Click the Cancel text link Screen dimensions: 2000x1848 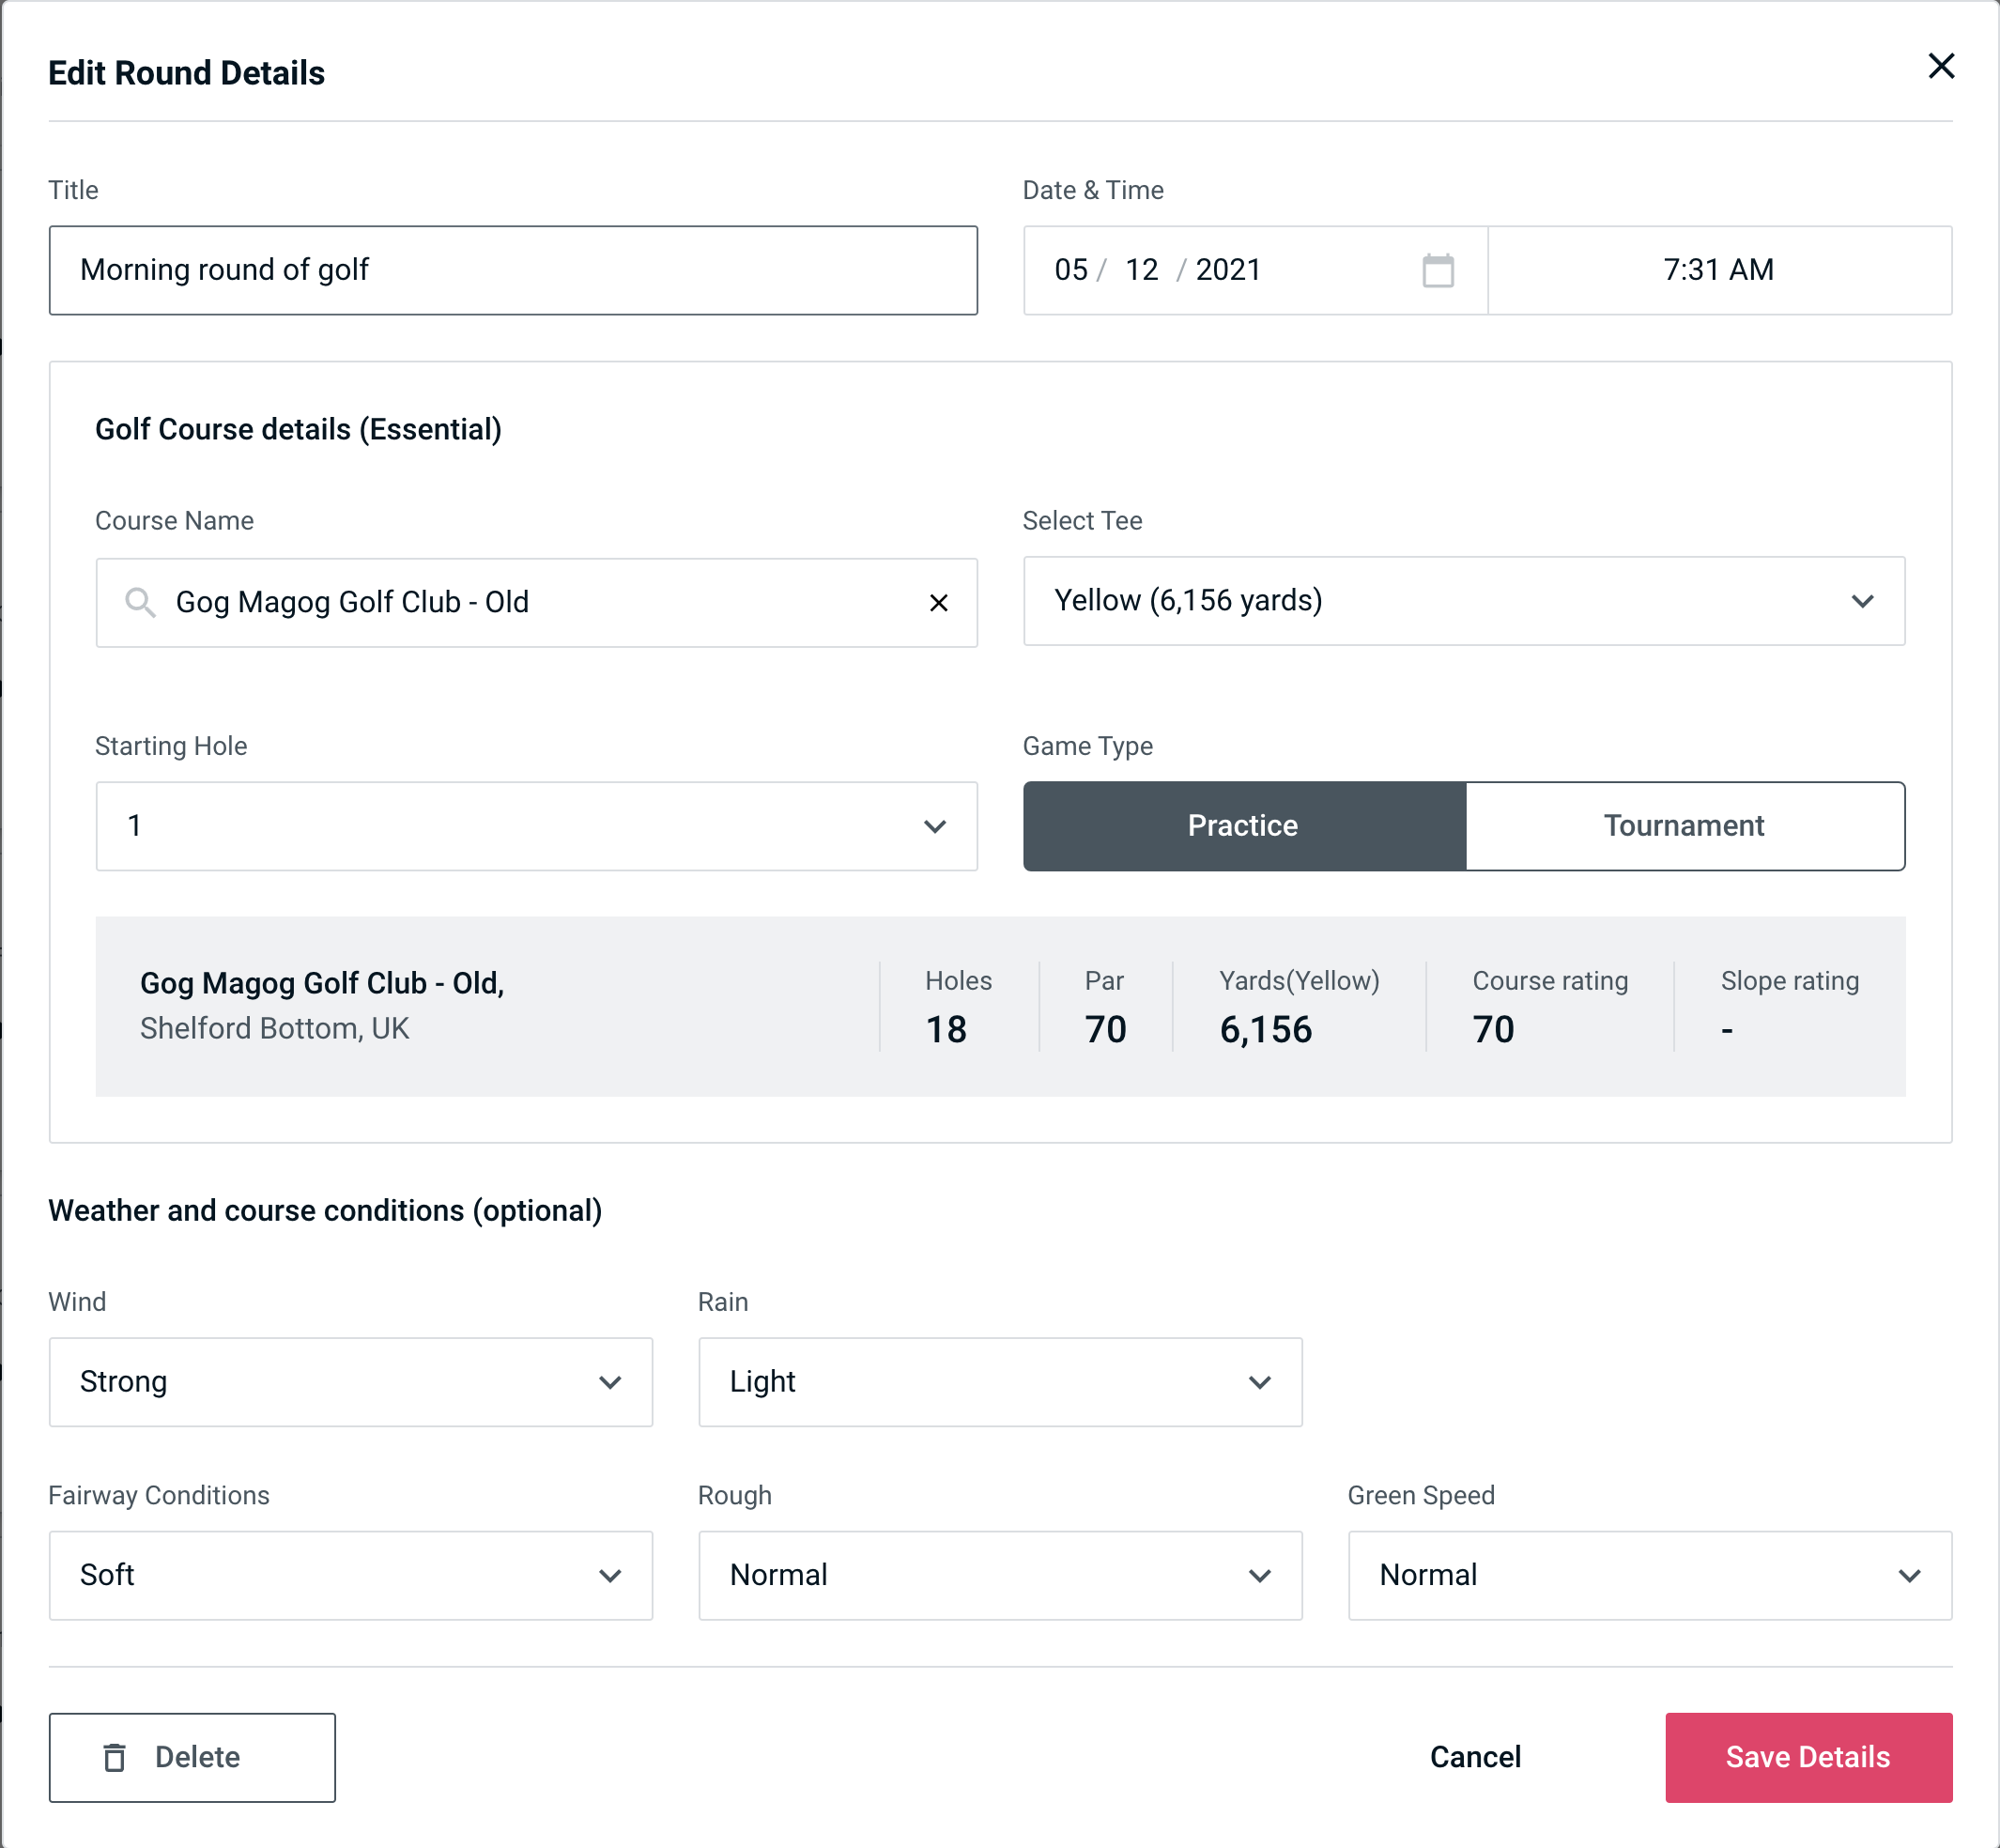tap(1472, 1758)
